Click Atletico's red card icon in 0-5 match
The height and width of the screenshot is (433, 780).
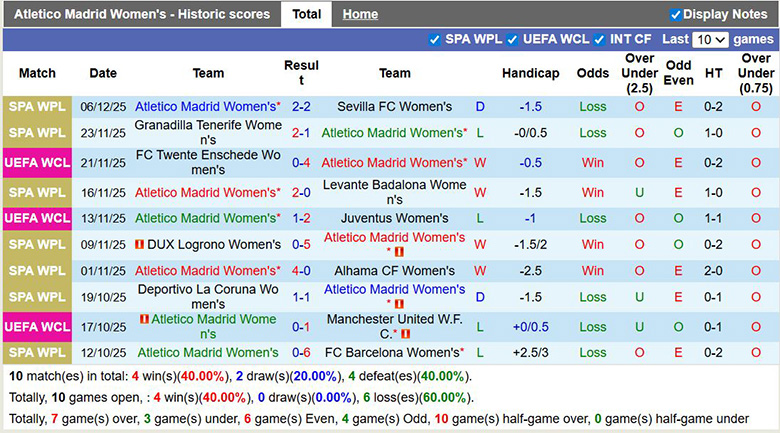(398, 252)
